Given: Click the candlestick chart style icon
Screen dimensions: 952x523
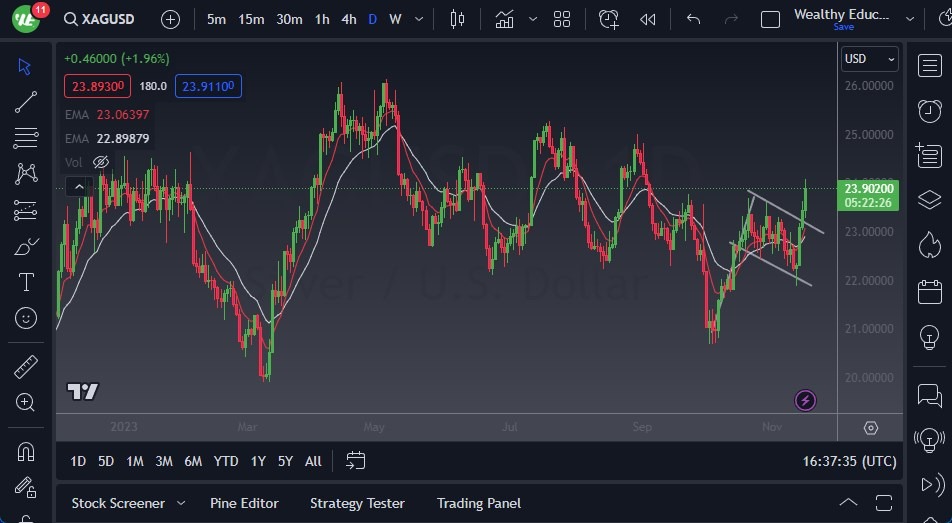Looking at the screenshot, I should point(458,19).
